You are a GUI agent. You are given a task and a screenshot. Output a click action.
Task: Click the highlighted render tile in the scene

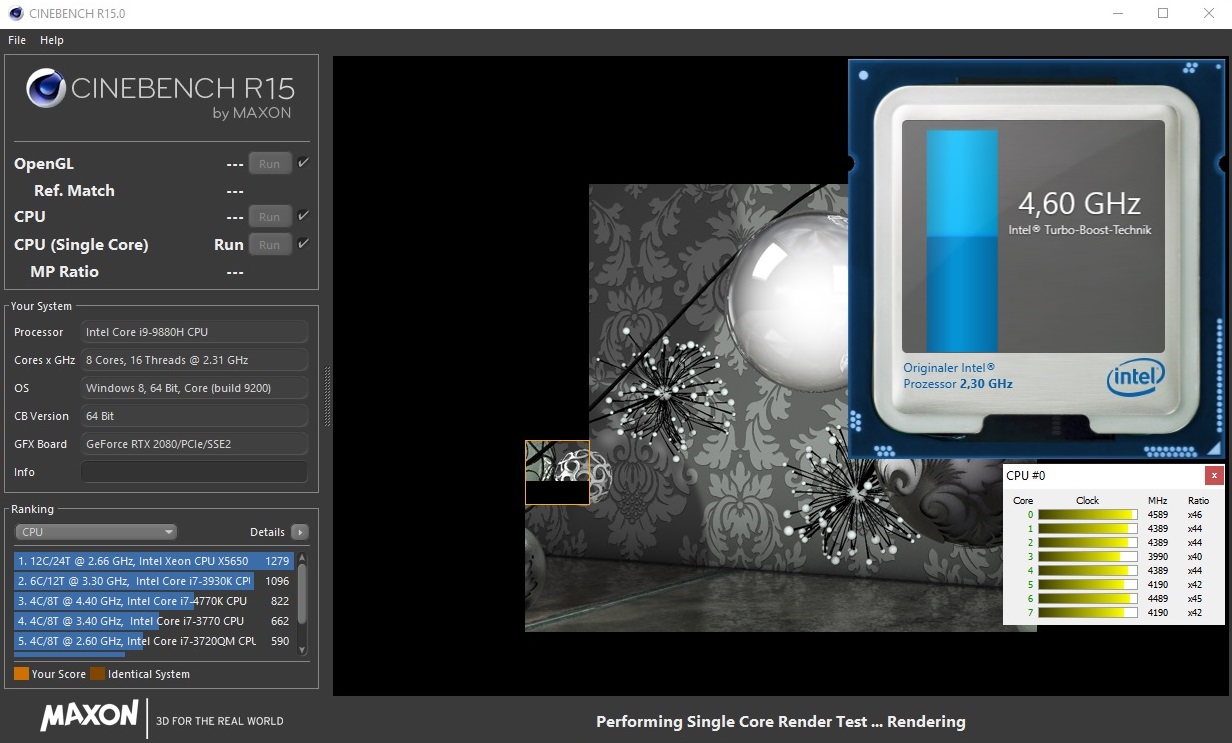[557, 472]
